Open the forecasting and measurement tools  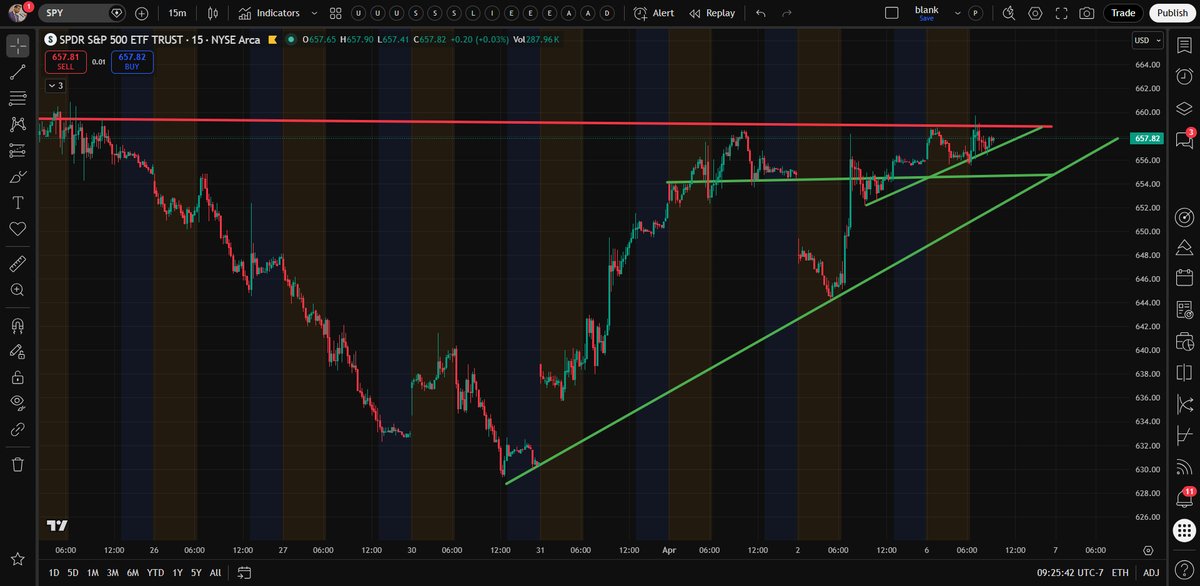pos(17,150)
